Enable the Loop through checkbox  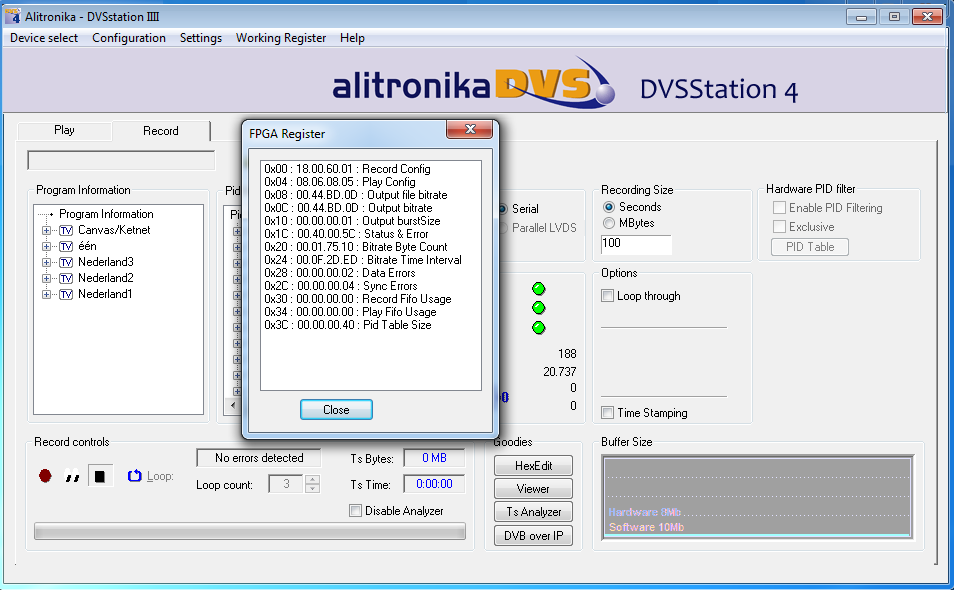608,296
